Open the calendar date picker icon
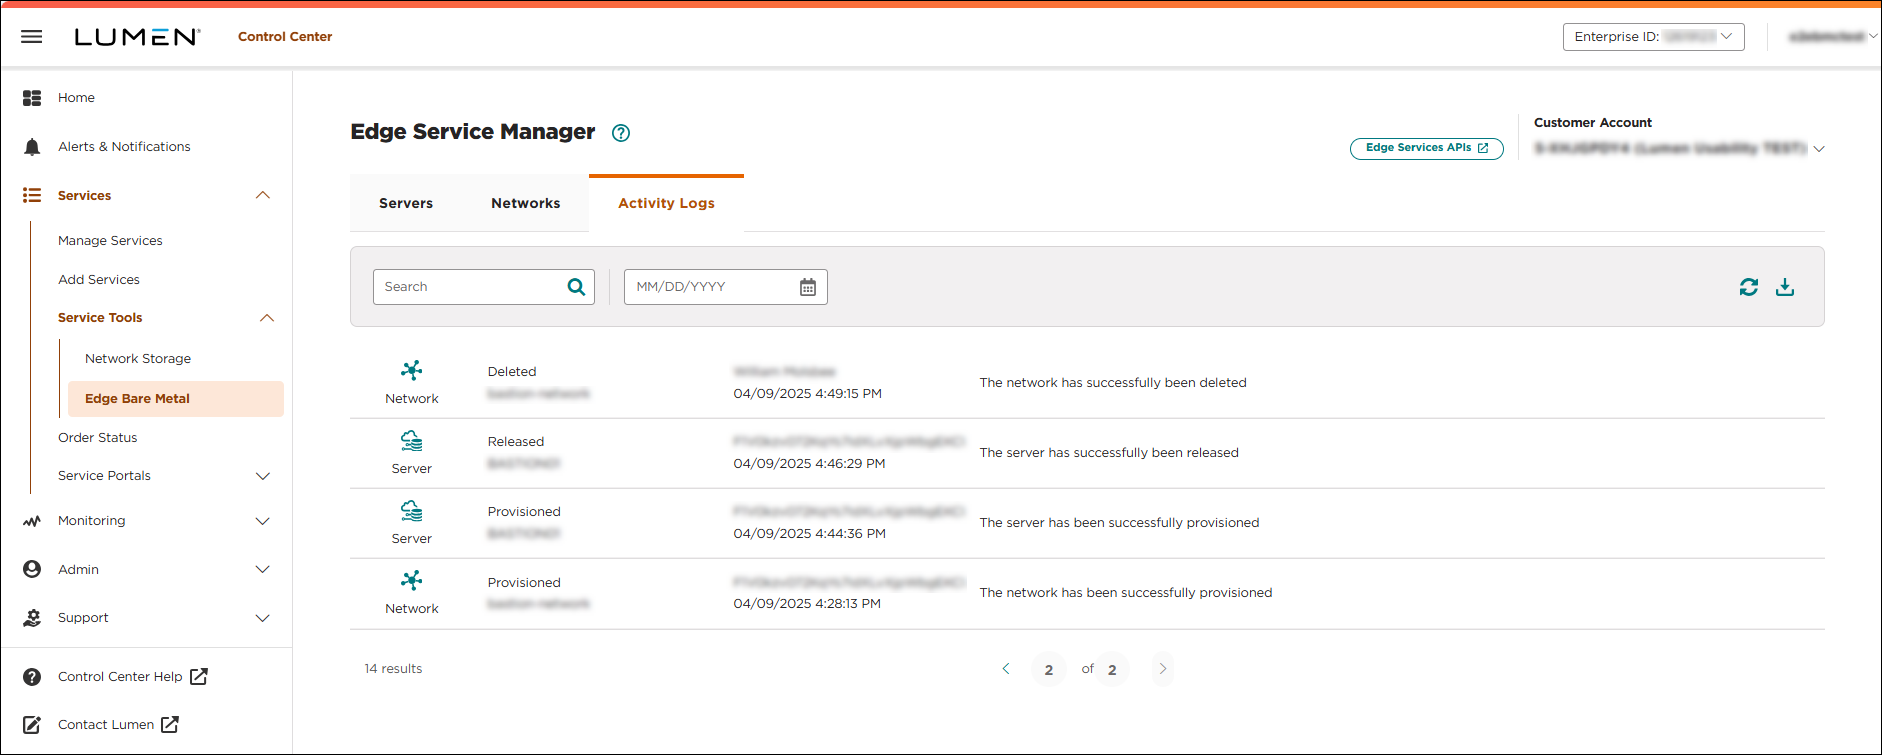The image size is (1882, 755). [x=808, y=287]
